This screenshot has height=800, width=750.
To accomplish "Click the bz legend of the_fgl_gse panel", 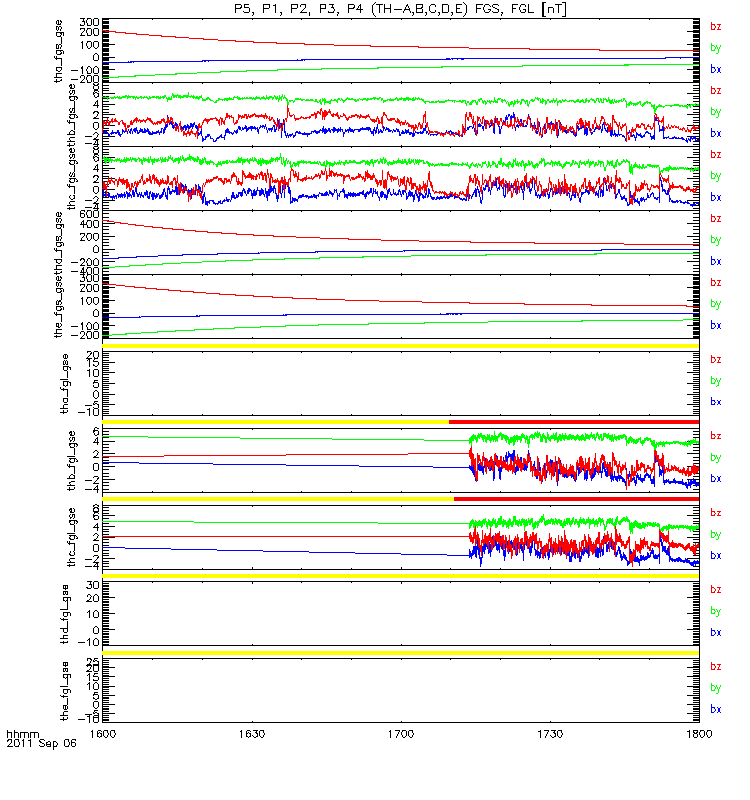I will coord(716,667).
